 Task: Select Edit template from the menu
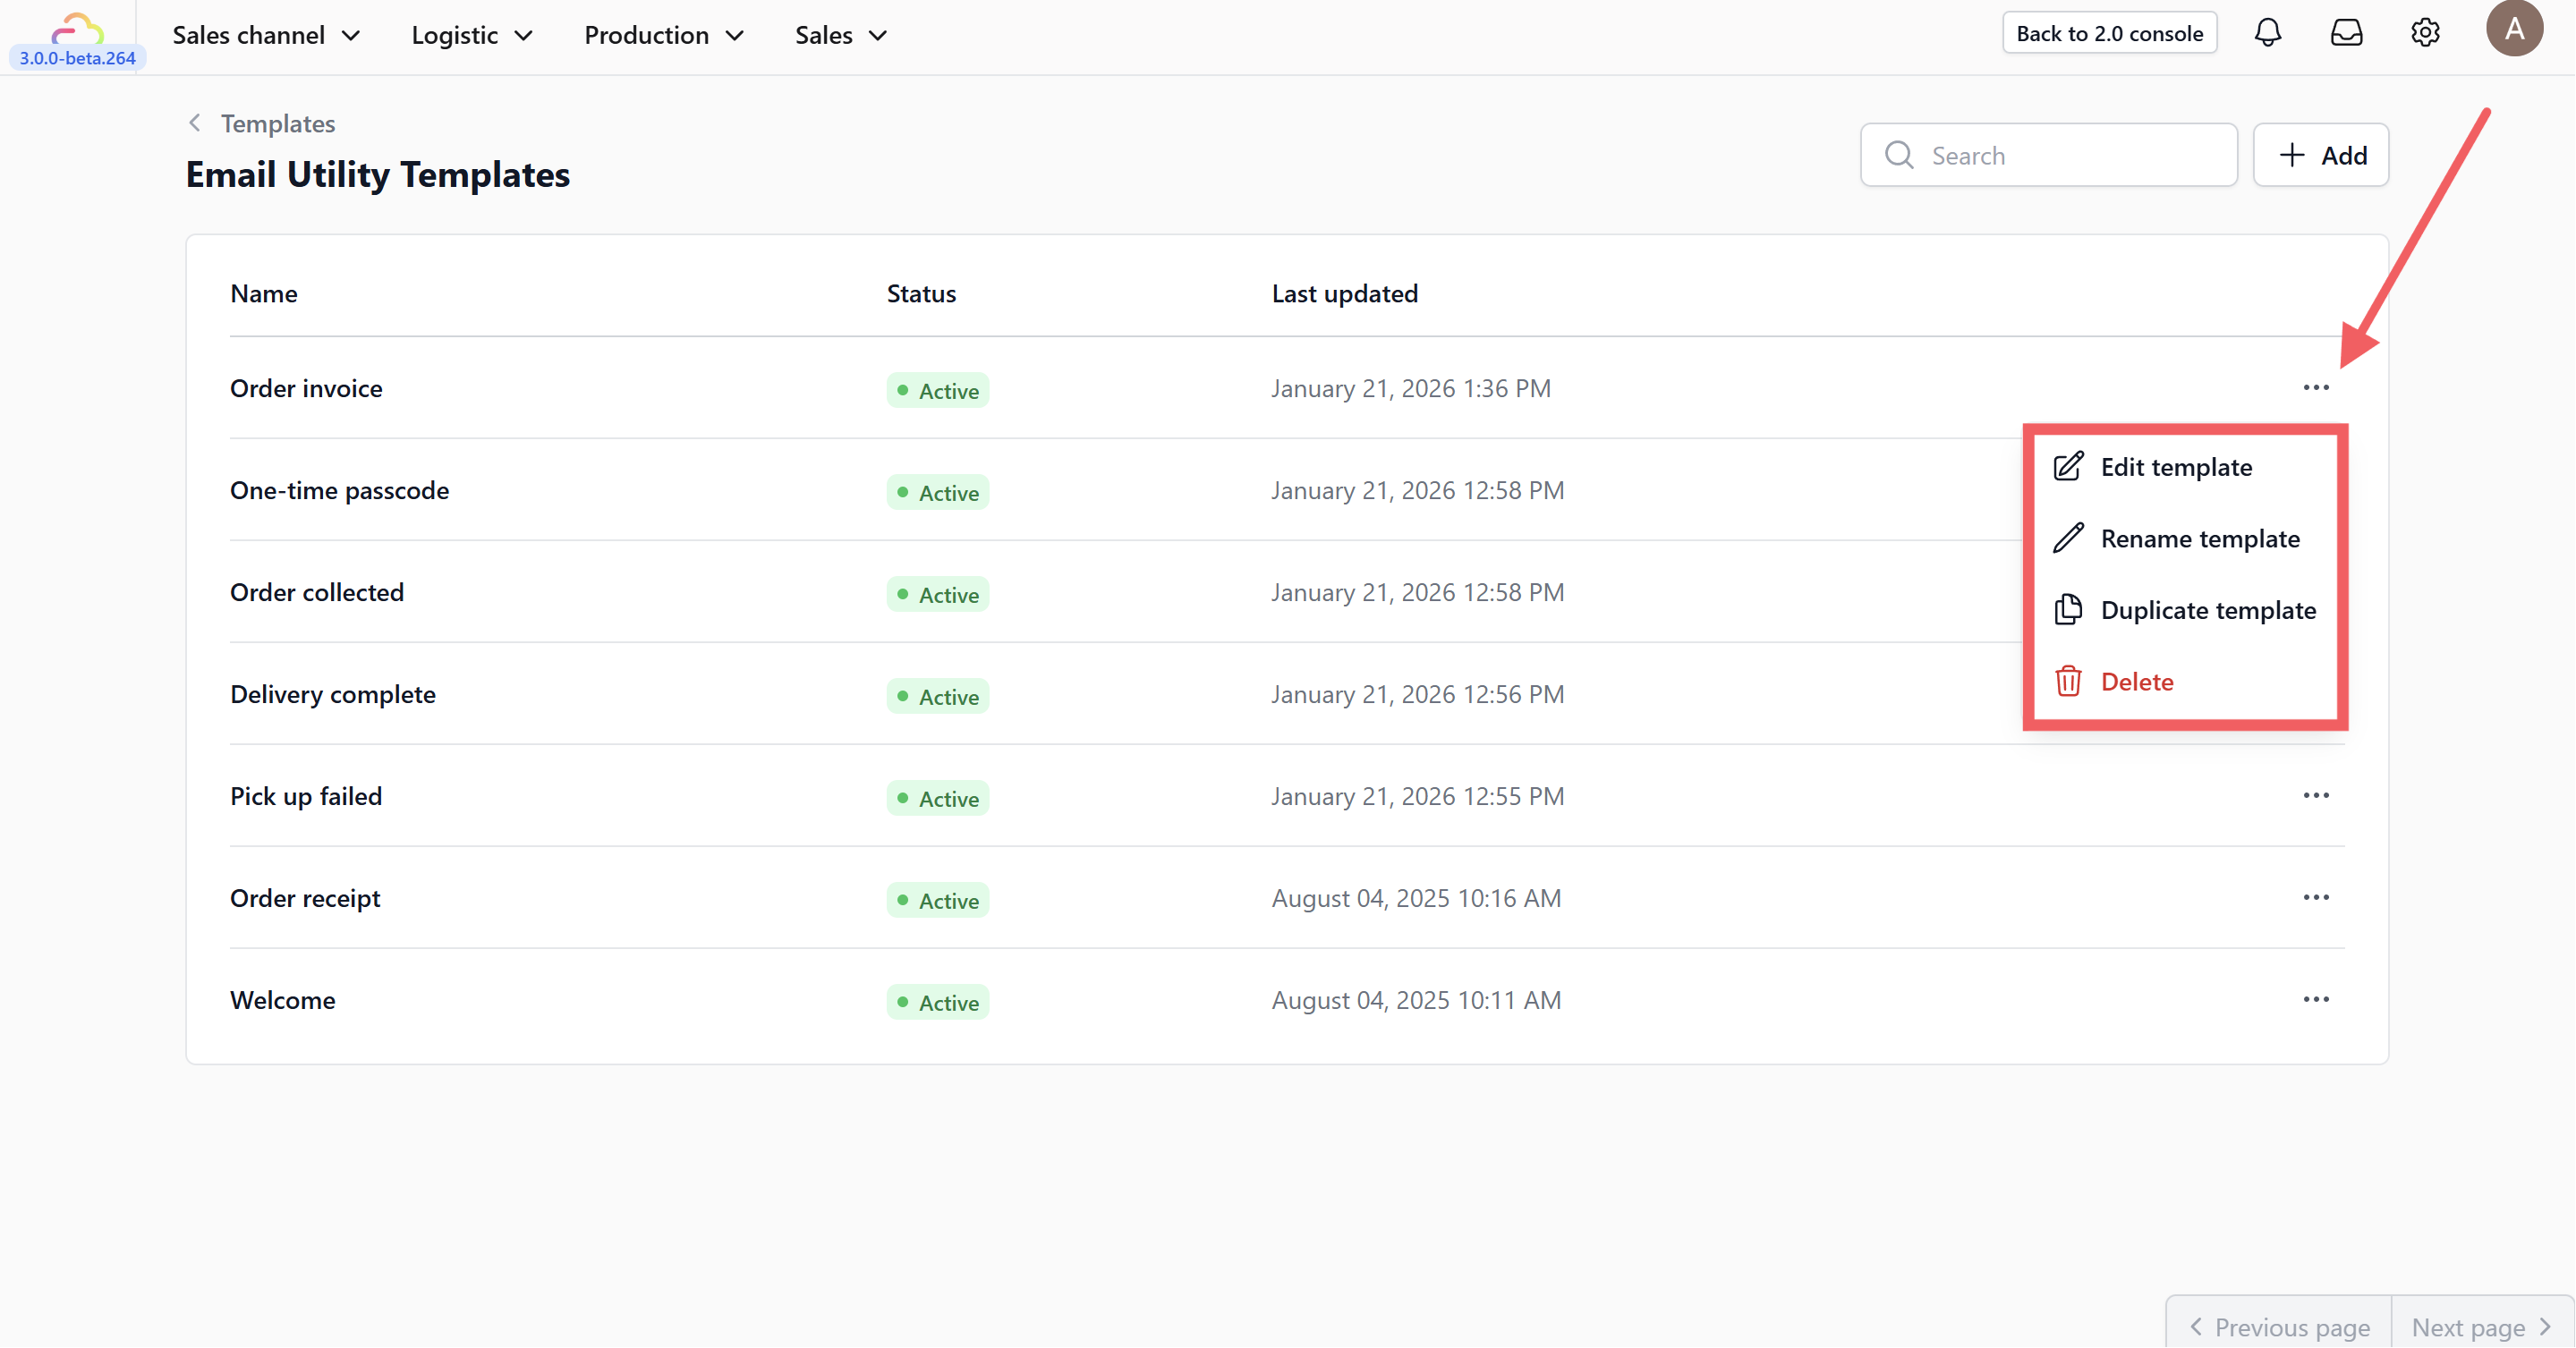click(2175, 467)
